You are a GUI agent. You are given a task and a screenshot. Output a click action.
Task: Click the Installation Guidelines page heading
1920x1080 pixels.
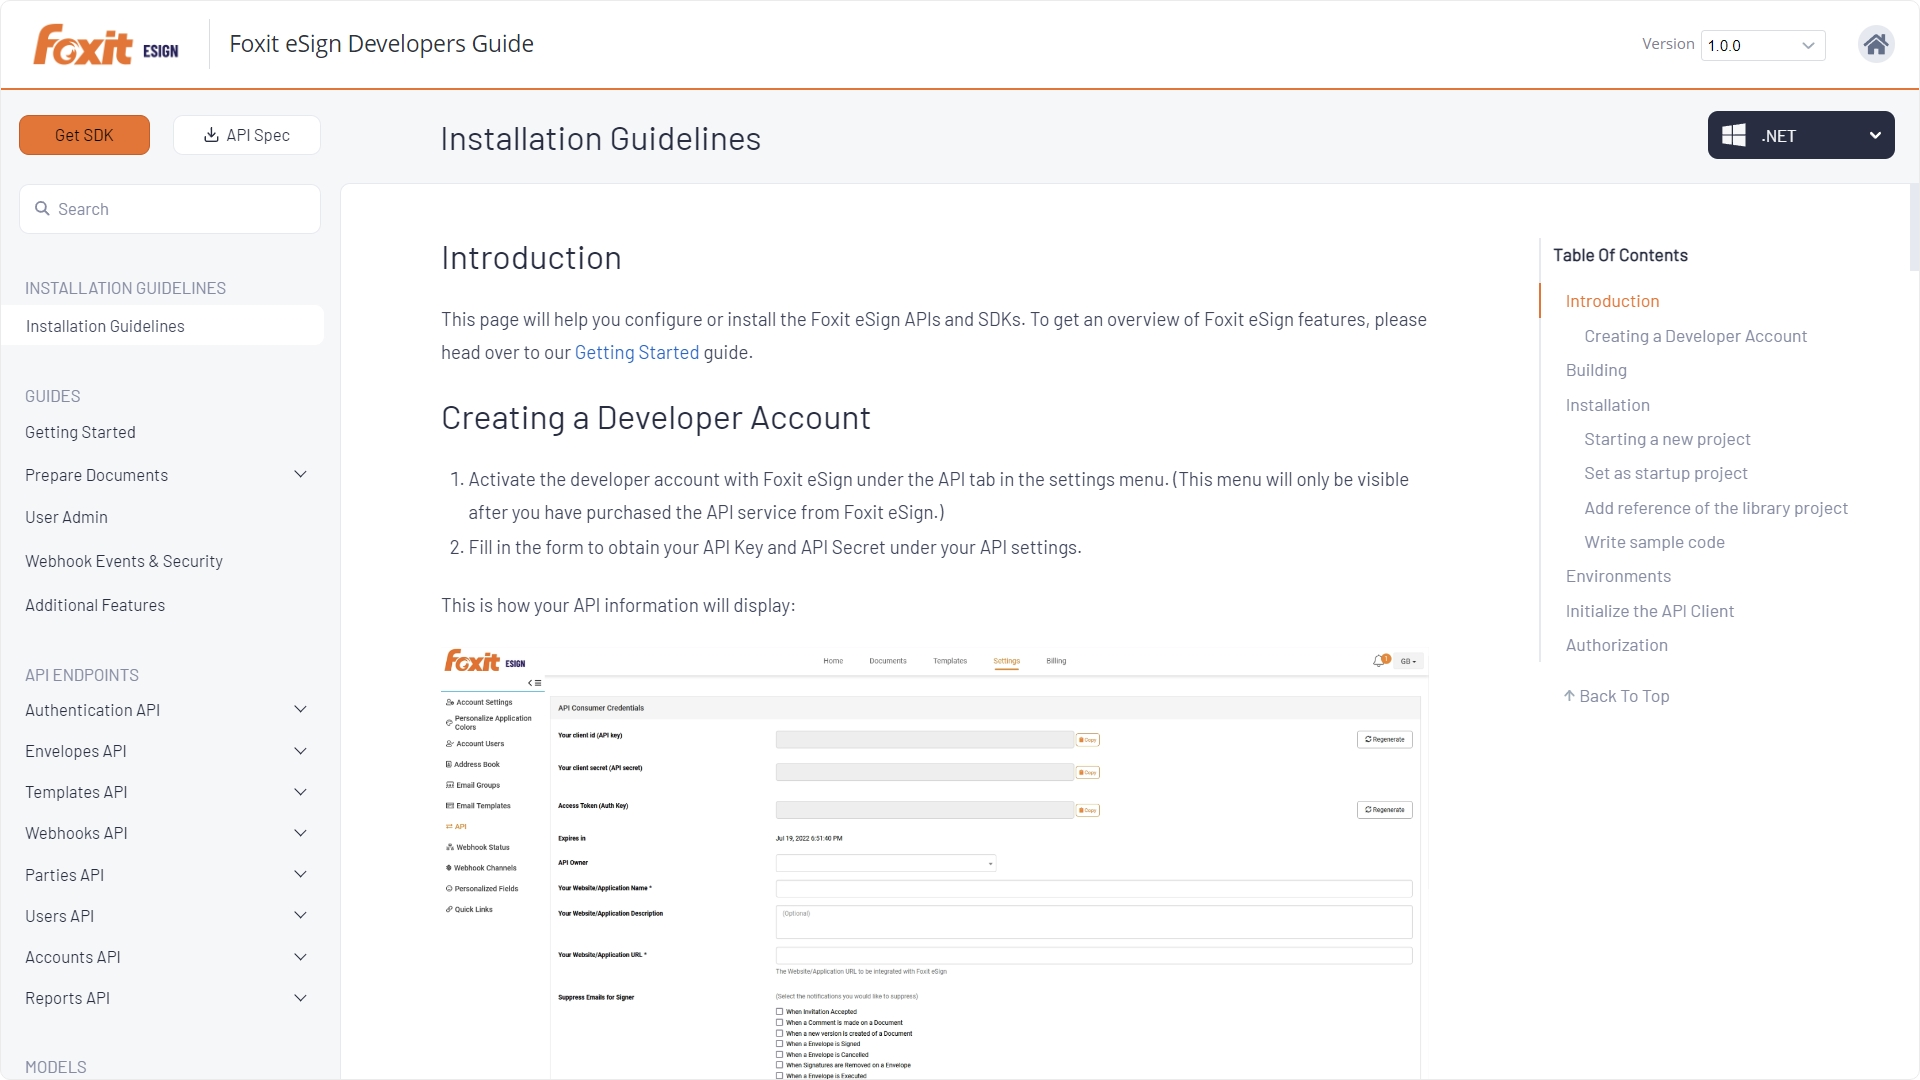coord(600,139)
